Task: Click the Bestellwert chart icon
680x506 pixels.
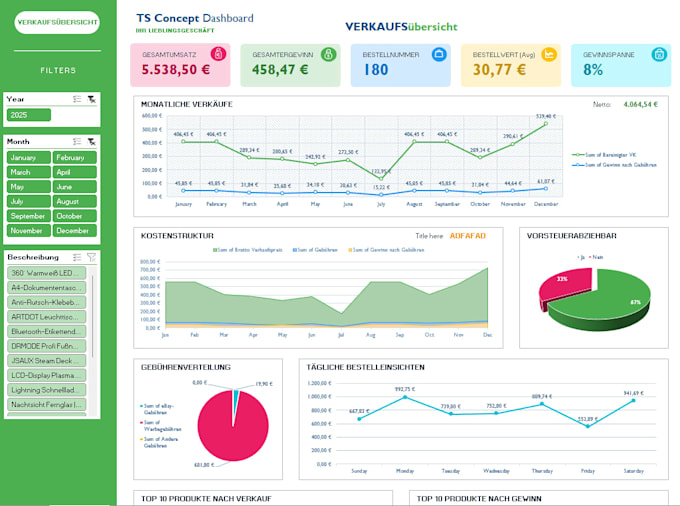Action: 549,54
